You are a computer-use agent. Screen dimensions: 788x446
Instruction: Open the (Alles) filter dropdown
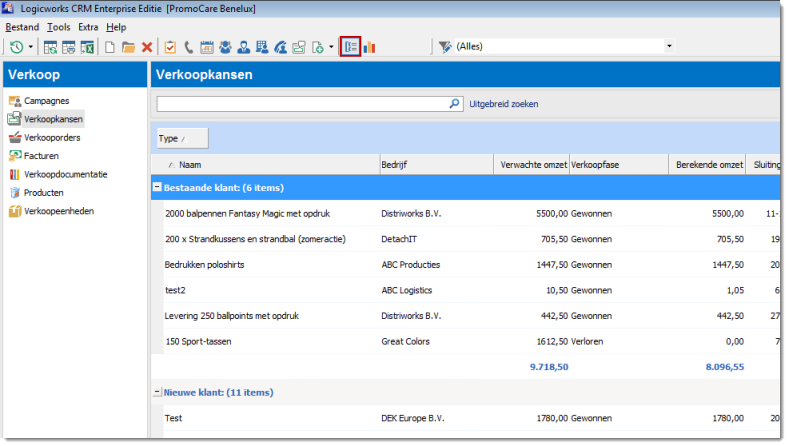coord(669,46)
